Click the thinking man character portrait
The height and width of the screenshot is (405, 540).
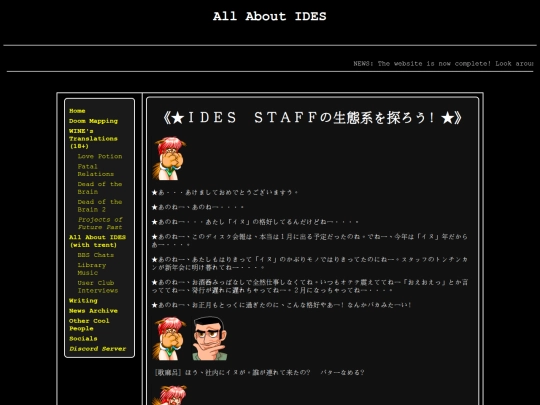(x=209, y=338)
